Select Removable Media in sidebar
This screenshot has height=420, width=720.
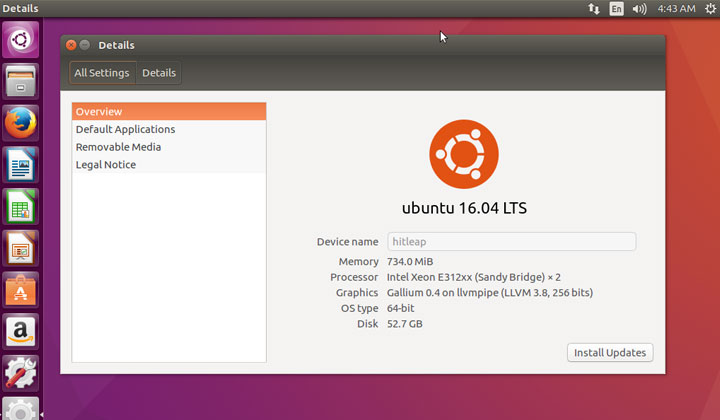[169, 147]
